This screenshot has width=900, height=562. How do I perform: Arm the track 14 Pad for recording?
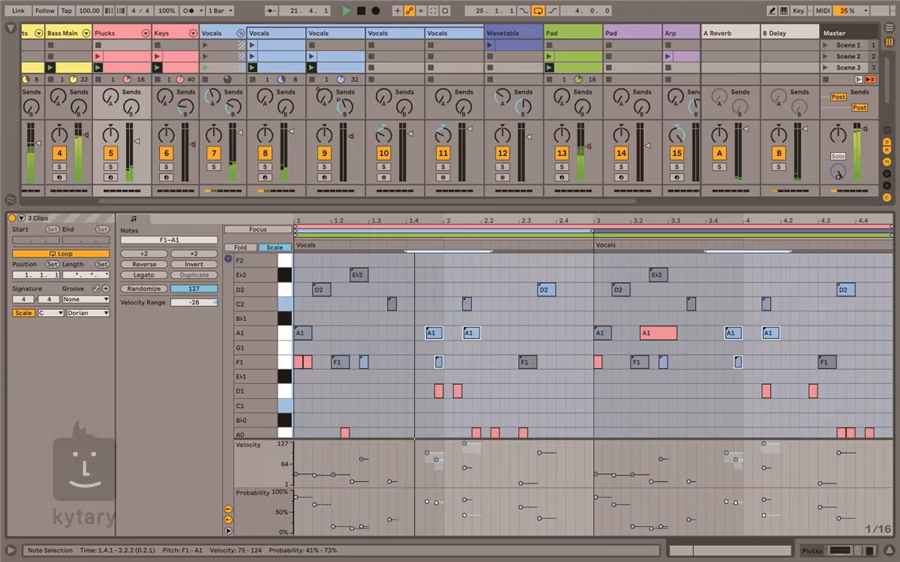tap(621, 177)
